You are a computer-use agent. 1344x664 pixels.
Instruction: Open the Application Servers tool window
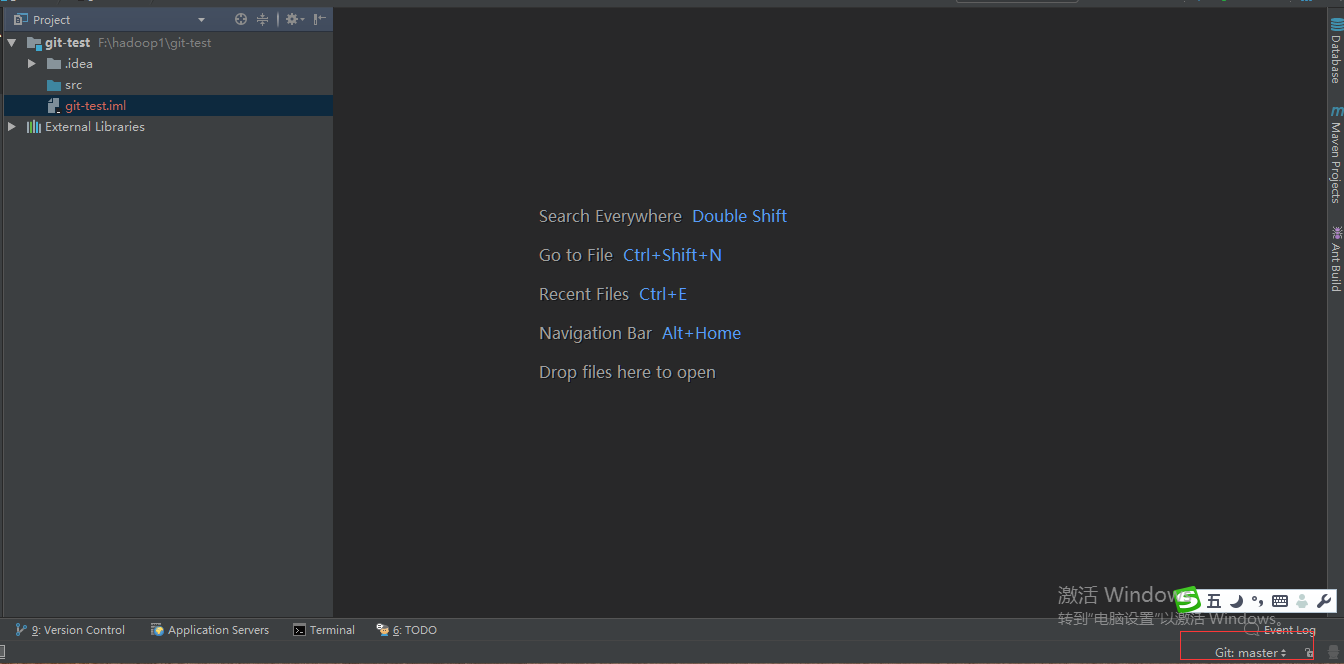pyautogui.click(x=210, y=630)
